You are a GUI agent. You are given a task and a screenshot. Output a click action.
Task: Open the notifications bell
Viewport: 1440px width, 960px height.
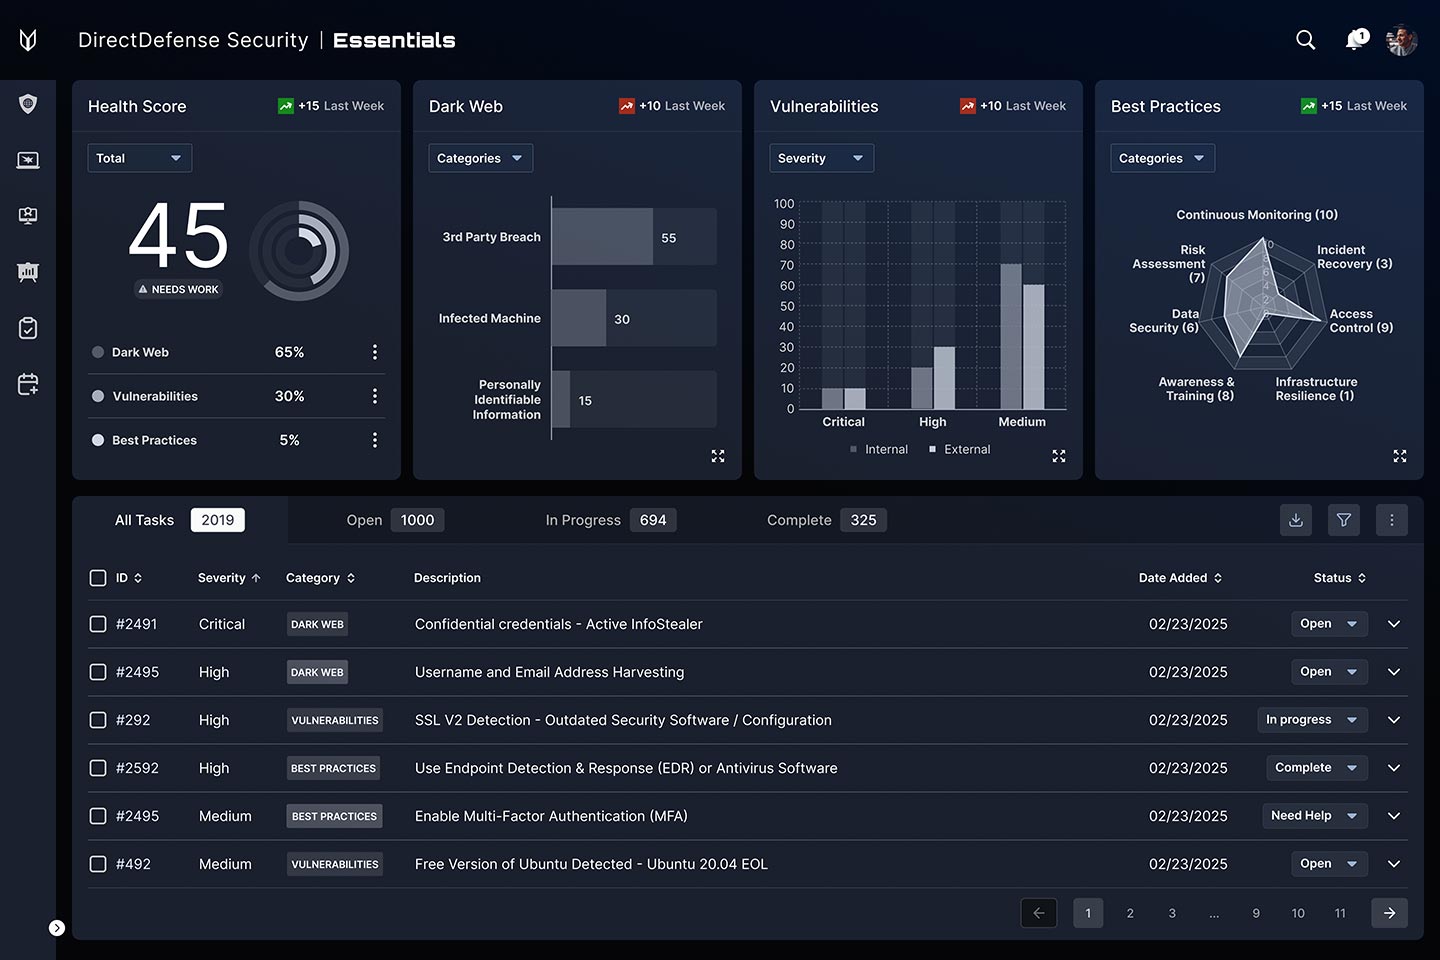(1355, 40)
